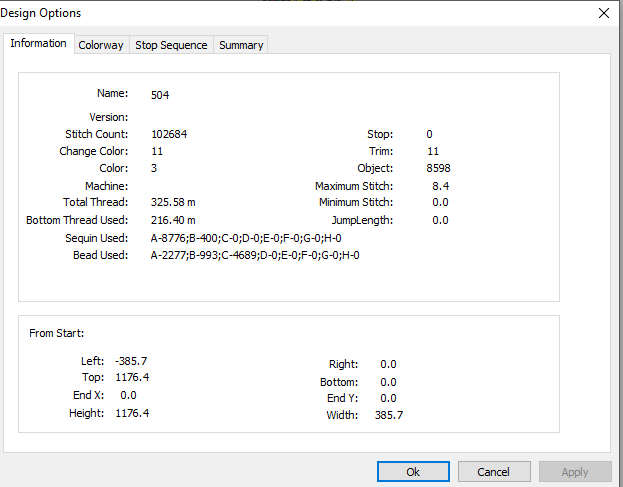The image size is (623, 487).
Task: Click the Object count value 8598
Action: tap(438, 168)
